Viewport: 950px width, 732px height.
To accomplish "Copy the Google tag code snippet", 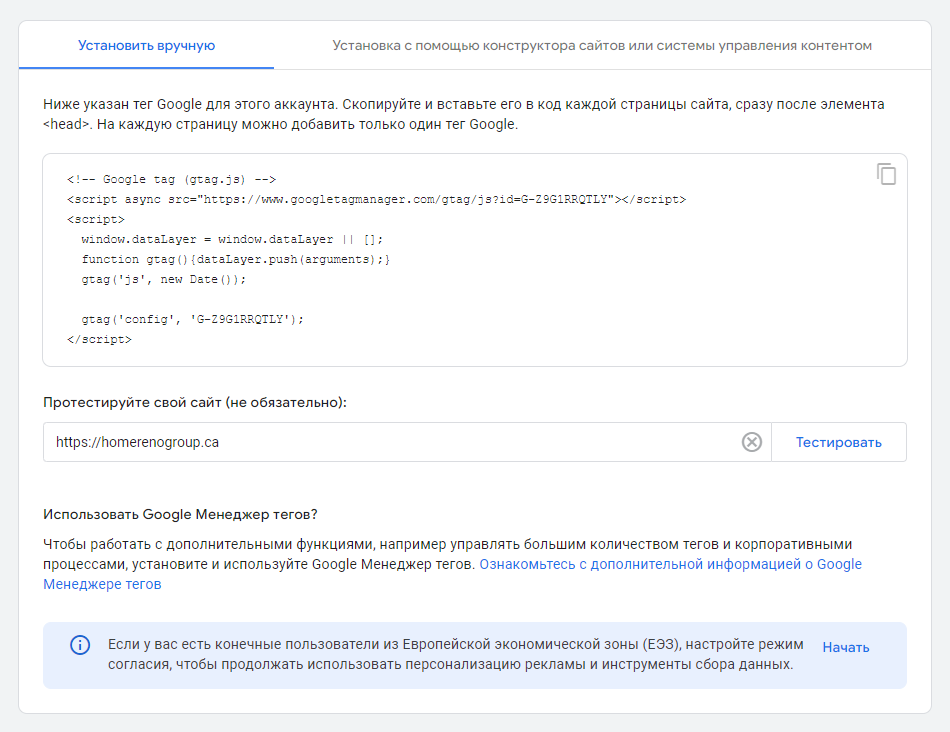I will coord(886,174).
